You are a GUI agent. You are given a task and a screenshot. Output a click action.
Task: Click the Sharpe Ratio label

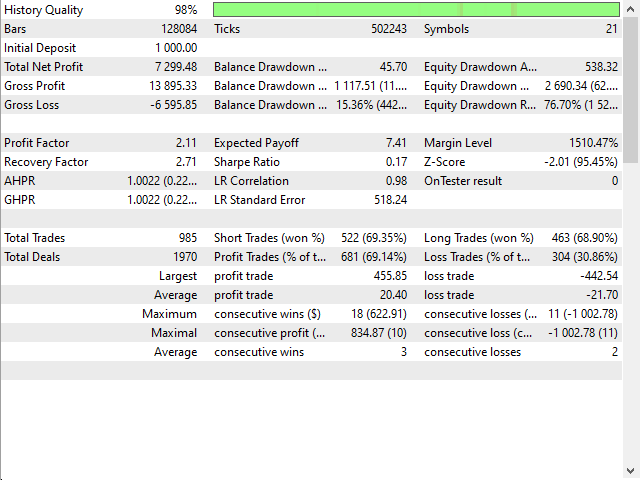pos(247,162)
